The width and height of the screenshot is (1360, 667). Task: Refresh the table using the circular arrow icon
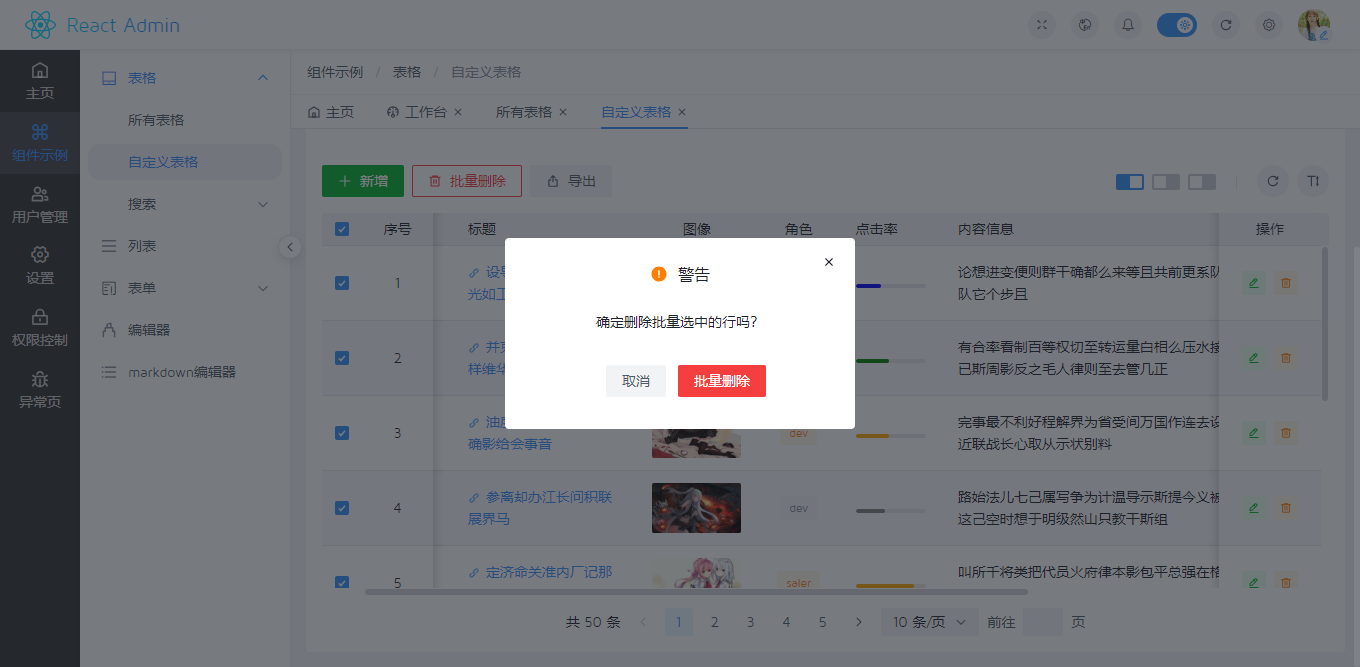pyautogui.click(x=1272, y=181)
